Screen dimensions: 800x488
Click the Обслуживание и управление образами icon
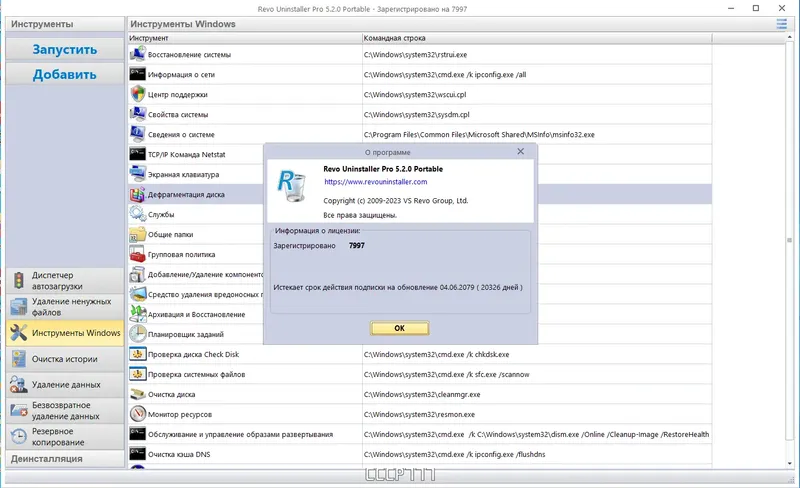[137, 434]
